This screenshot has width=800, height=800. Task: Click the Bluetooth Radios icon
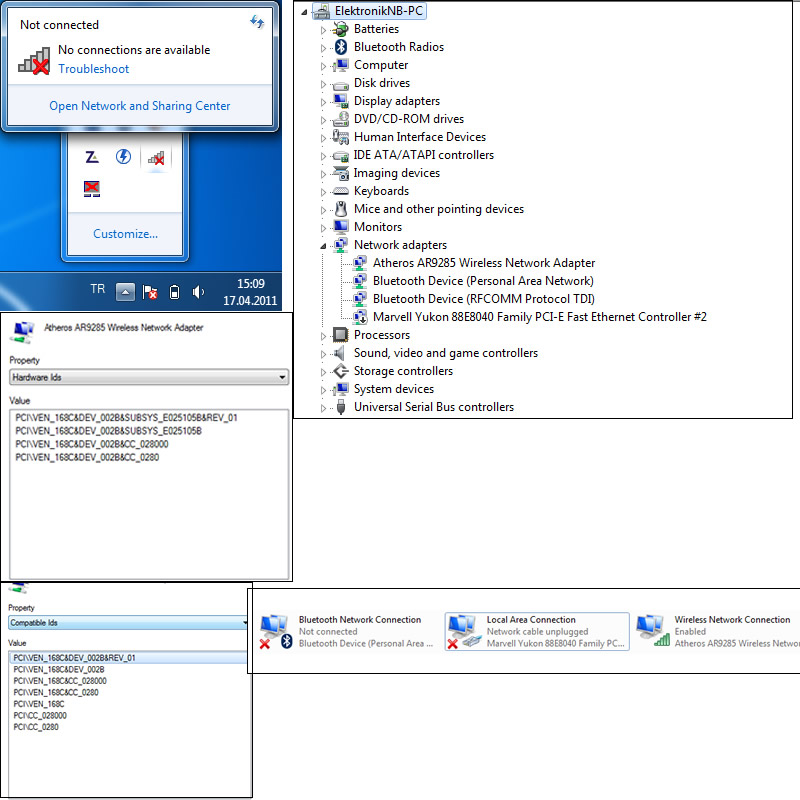[341, 47]
